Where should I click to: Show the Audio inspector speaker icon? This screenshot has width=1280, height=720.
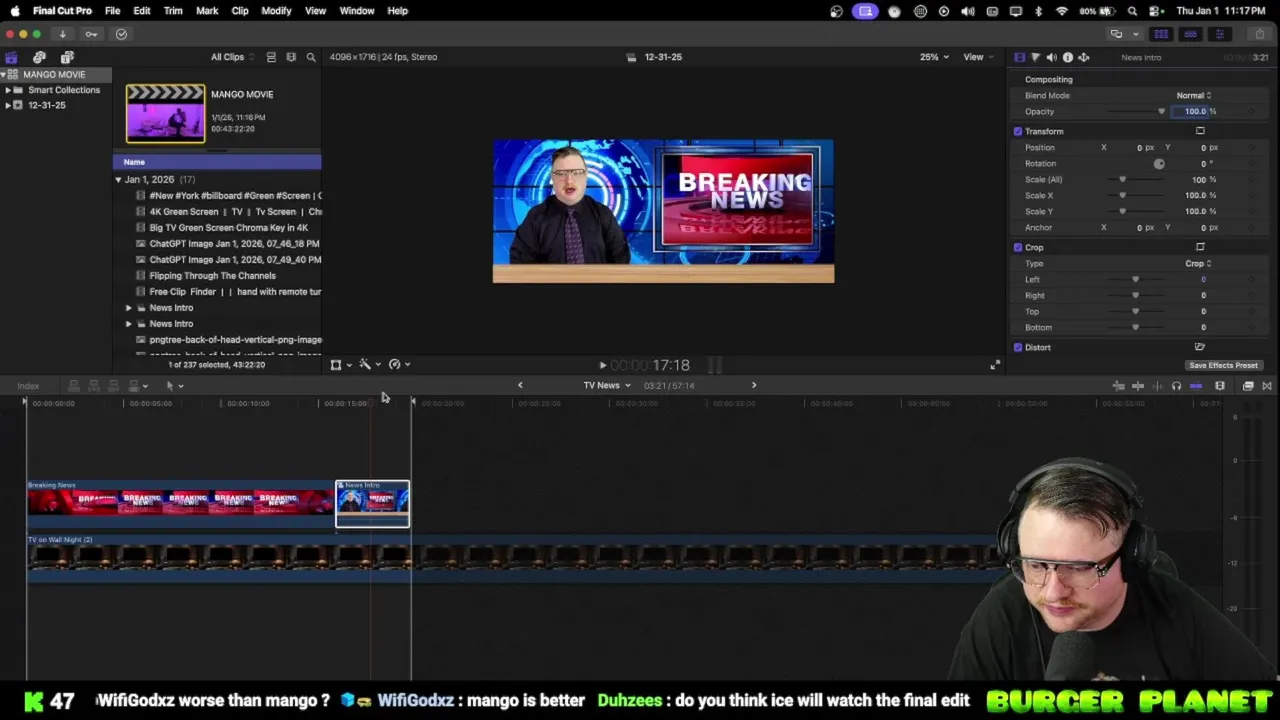tap(1051, 57)
